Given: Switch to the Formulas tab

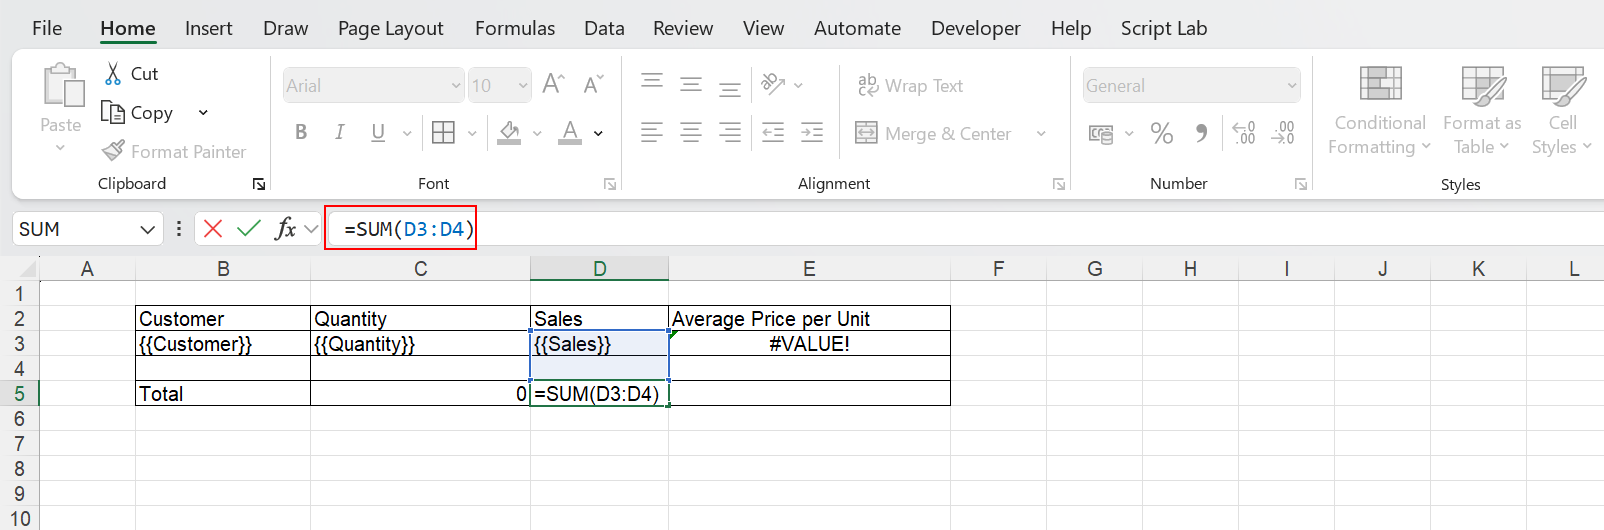Looking at the screenshot, I should pos(515,28).
